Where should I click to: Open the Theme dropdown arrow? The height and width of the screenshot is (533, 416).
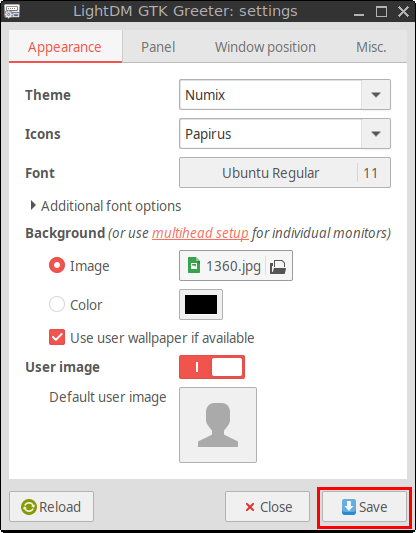point(376,94)
